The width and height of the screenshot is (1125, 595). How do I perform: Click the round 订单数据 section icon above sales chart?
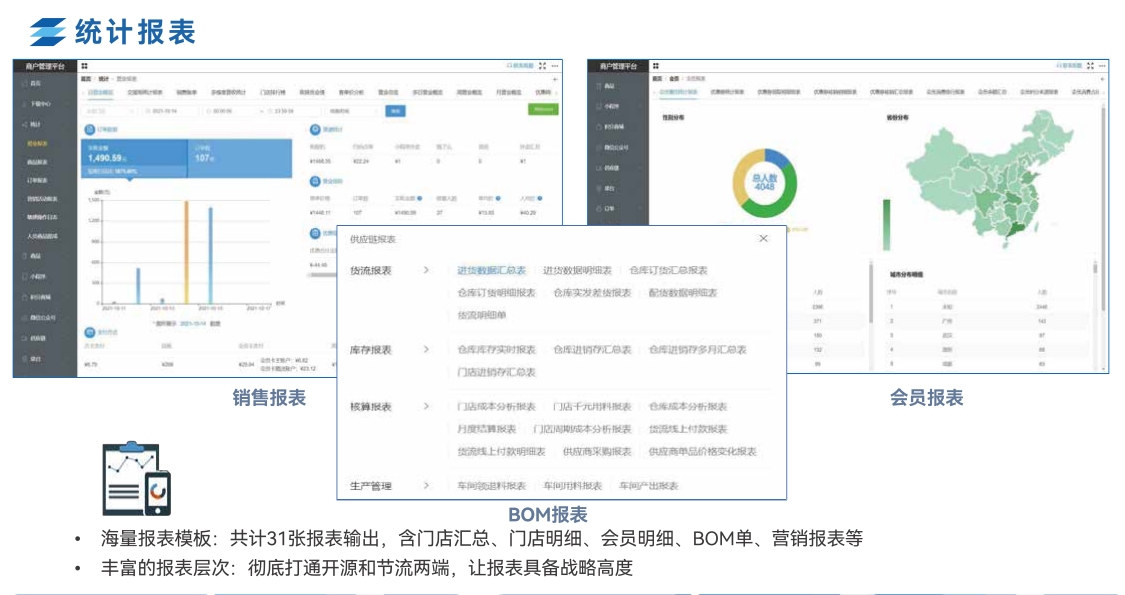tap(88, 129)
